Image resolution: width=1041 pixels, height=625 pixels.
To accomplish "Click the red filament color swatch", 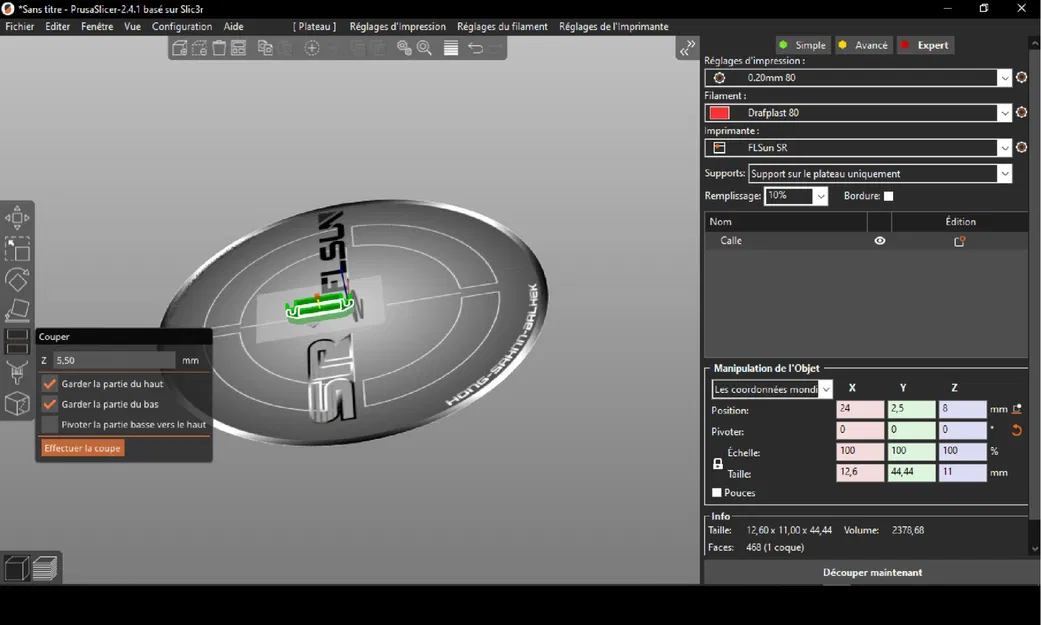I will [719, 113].
